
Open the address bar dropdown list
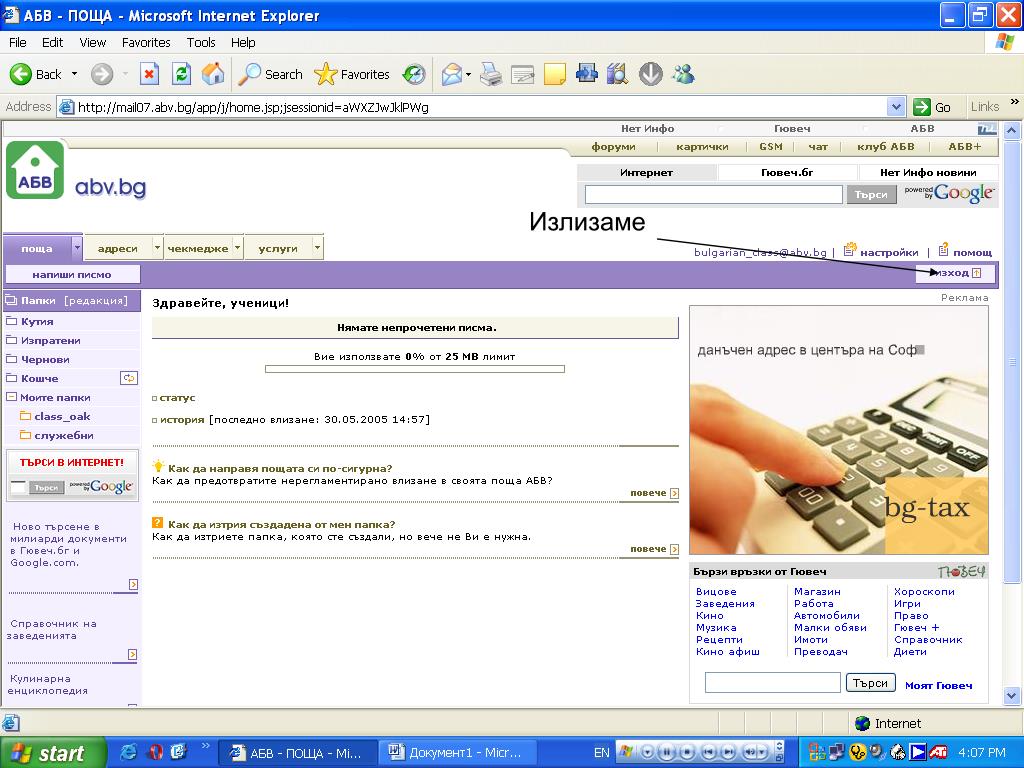point(896,107)
